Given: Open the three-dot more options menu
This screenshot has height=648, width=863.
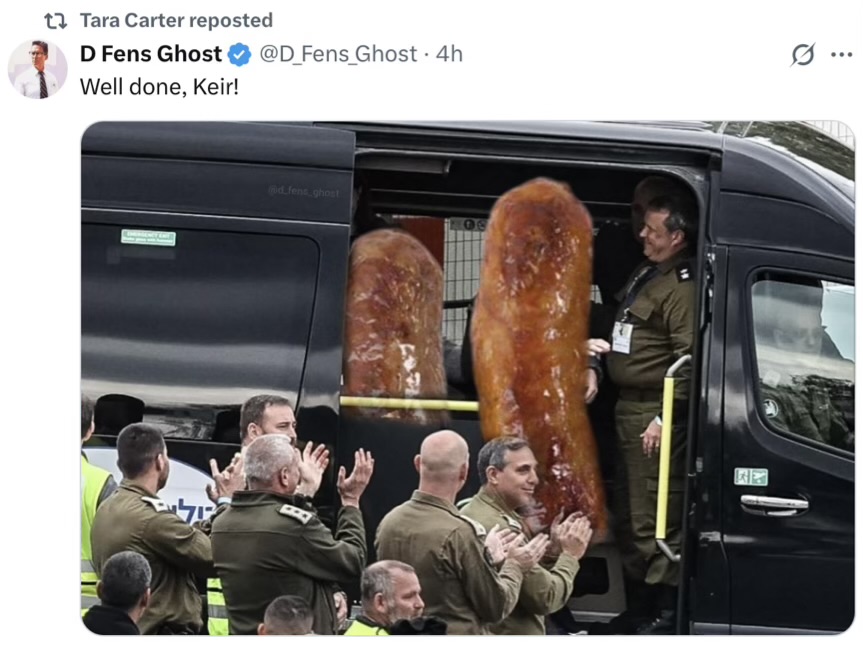Looking at the screenshot, I should [x=842, y=54].
